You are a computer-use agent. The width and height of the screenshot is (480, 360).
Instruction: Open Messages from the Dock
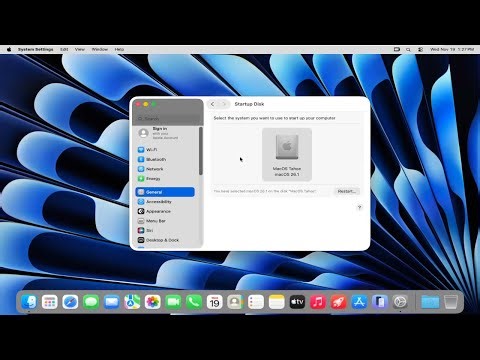[91, 302]
